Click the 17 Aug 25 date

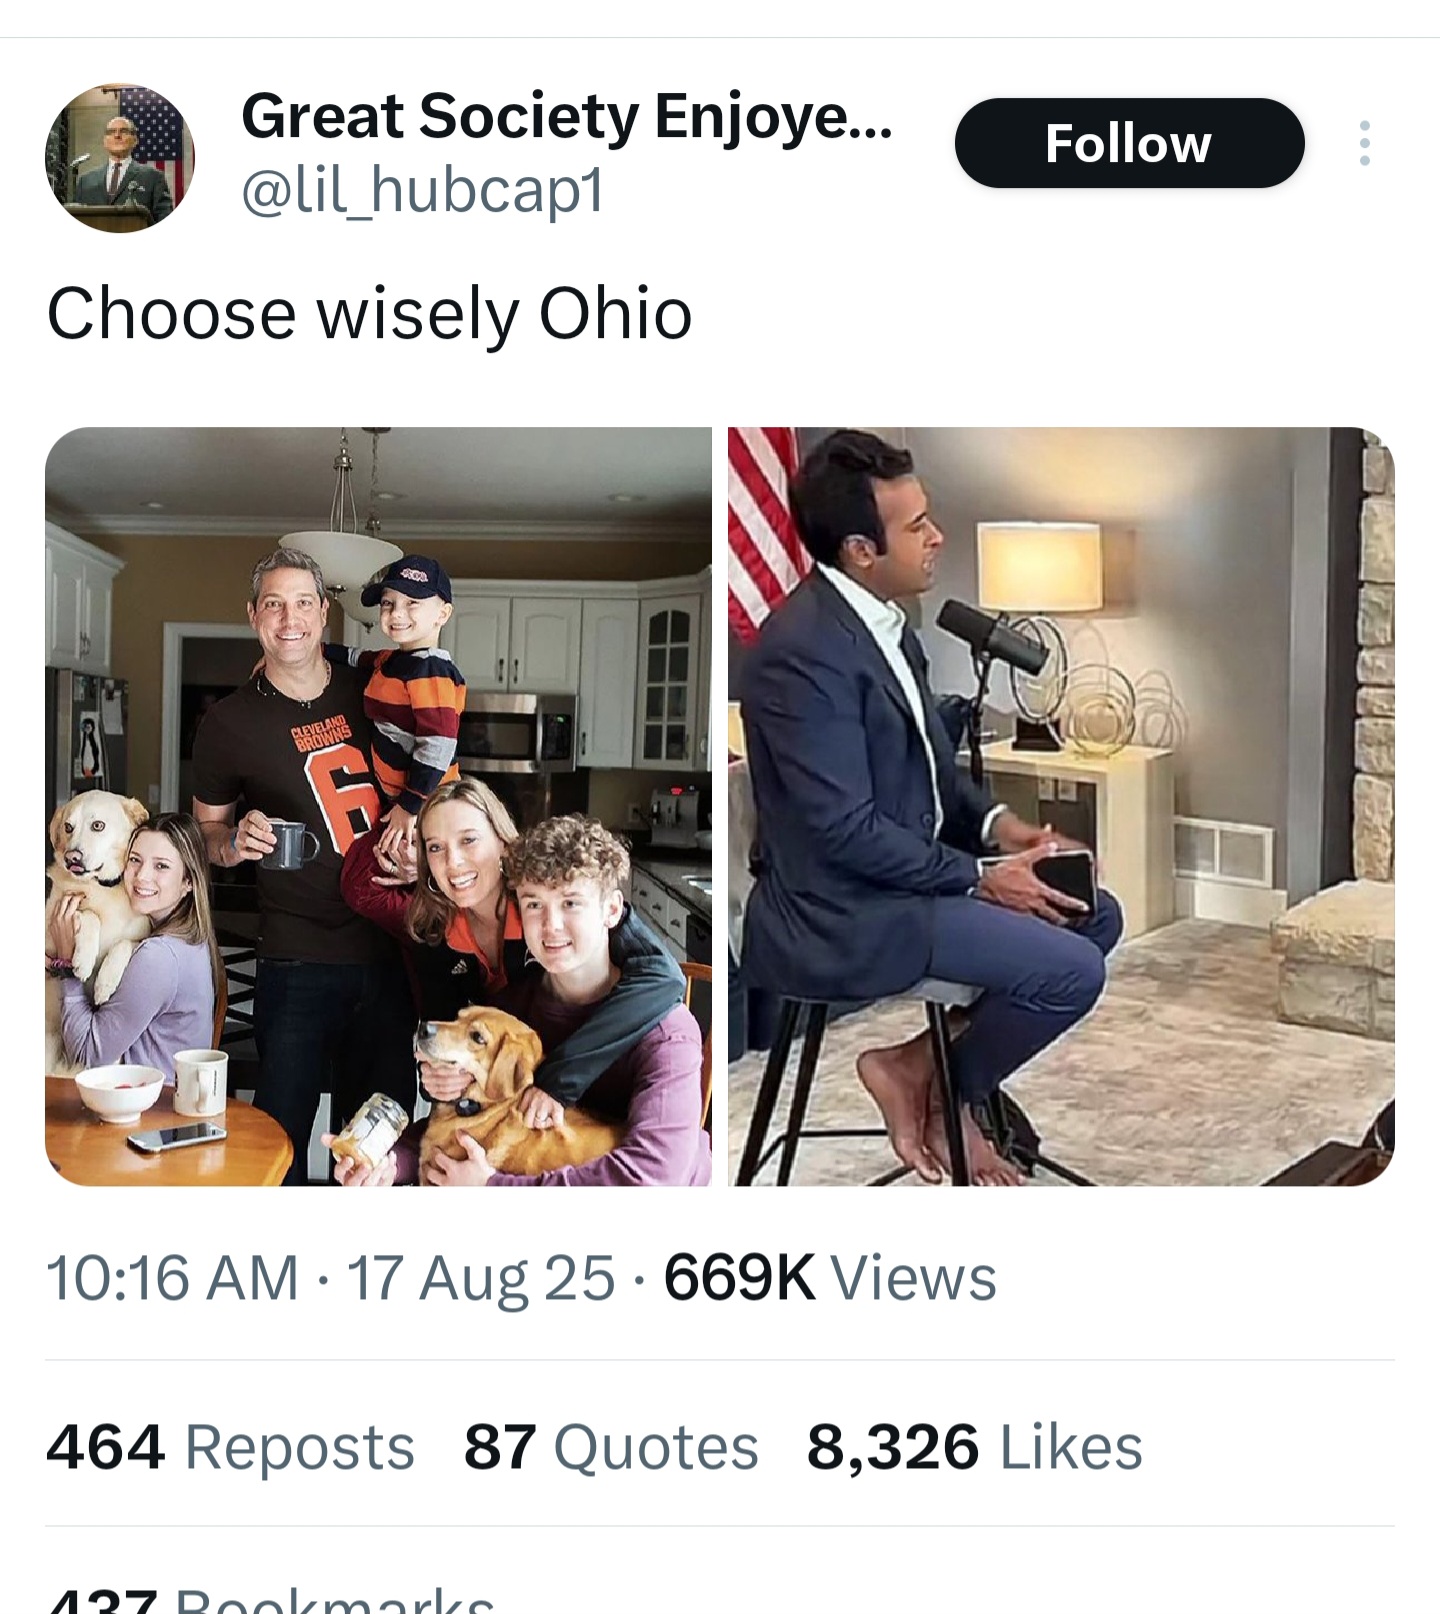[480, 1278]
